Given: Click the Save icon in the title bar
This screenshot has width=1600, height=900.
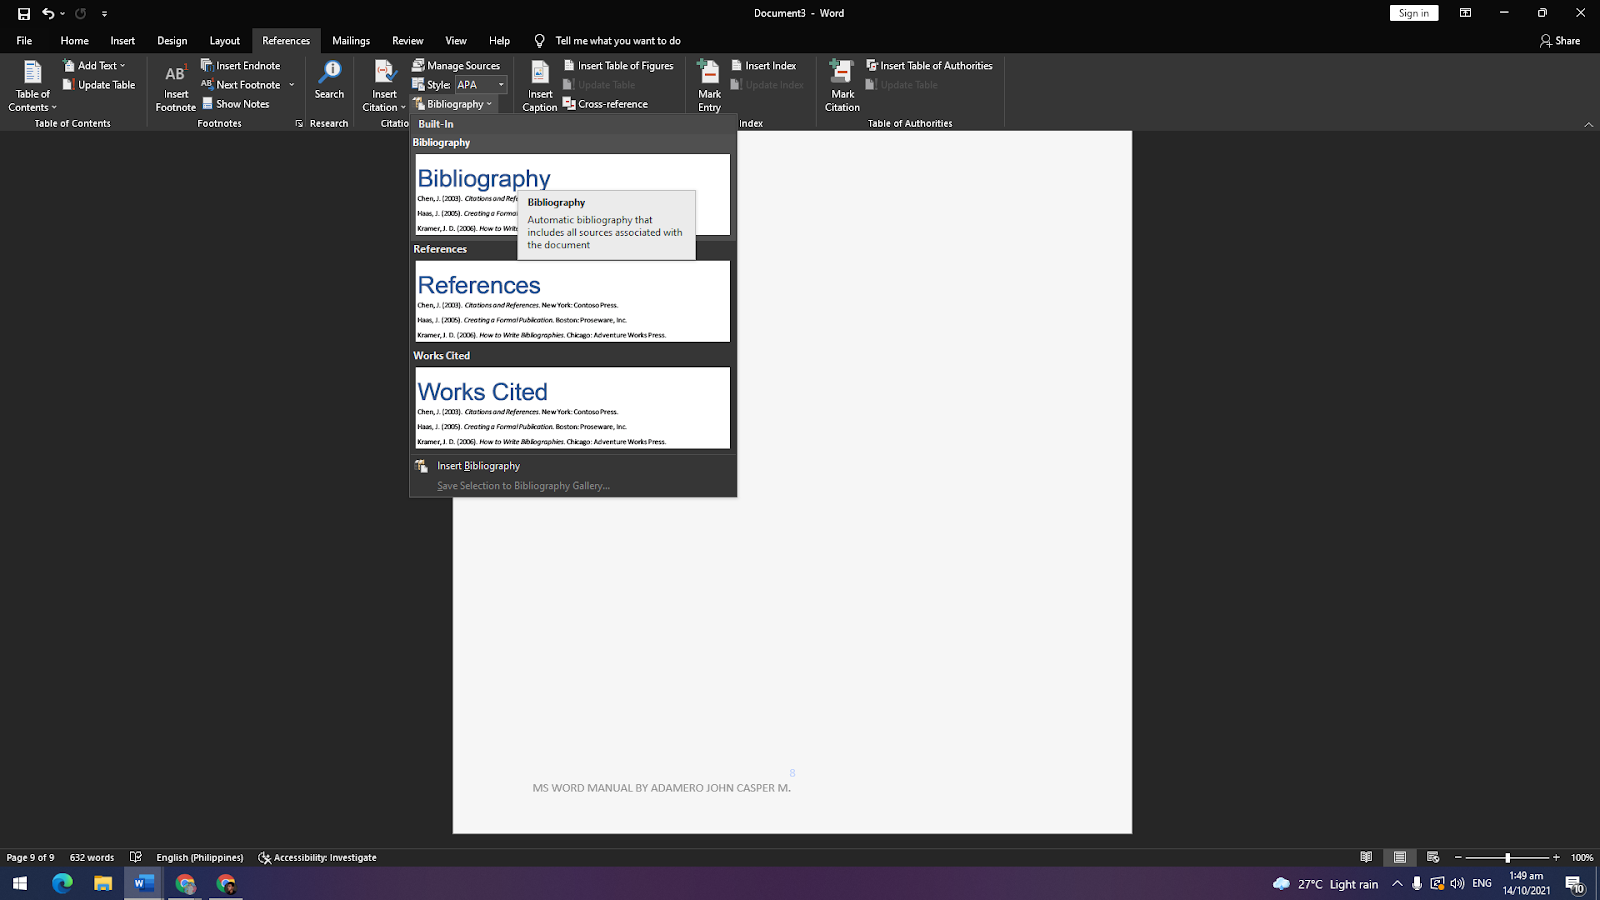Looking at the screenshot, I should (x=24, y=13).
